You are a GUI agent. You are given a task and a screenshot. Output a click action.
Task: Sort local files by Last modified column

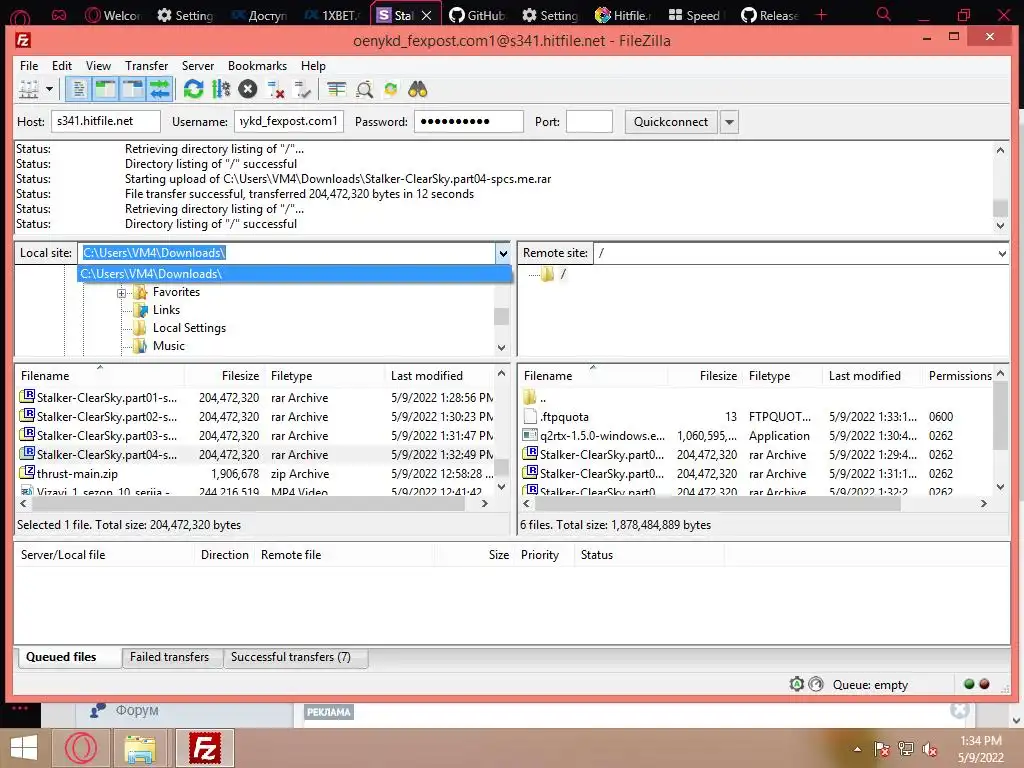pyautogui.click(x=439, y=376)
